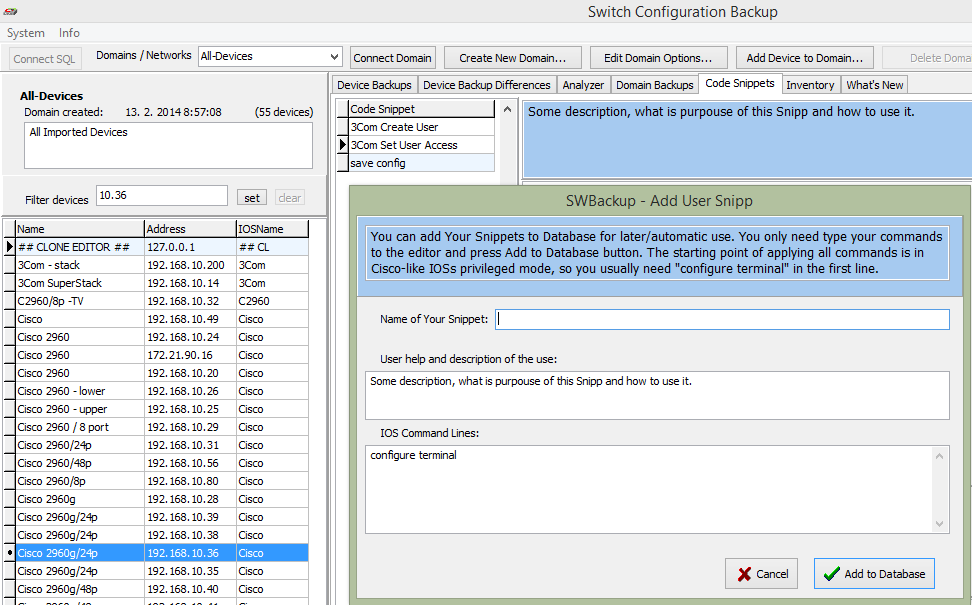This screenshot has width=972, height=605.
Task: Click the snippet list scroll up arrow
Action: [x=507, y=109]
